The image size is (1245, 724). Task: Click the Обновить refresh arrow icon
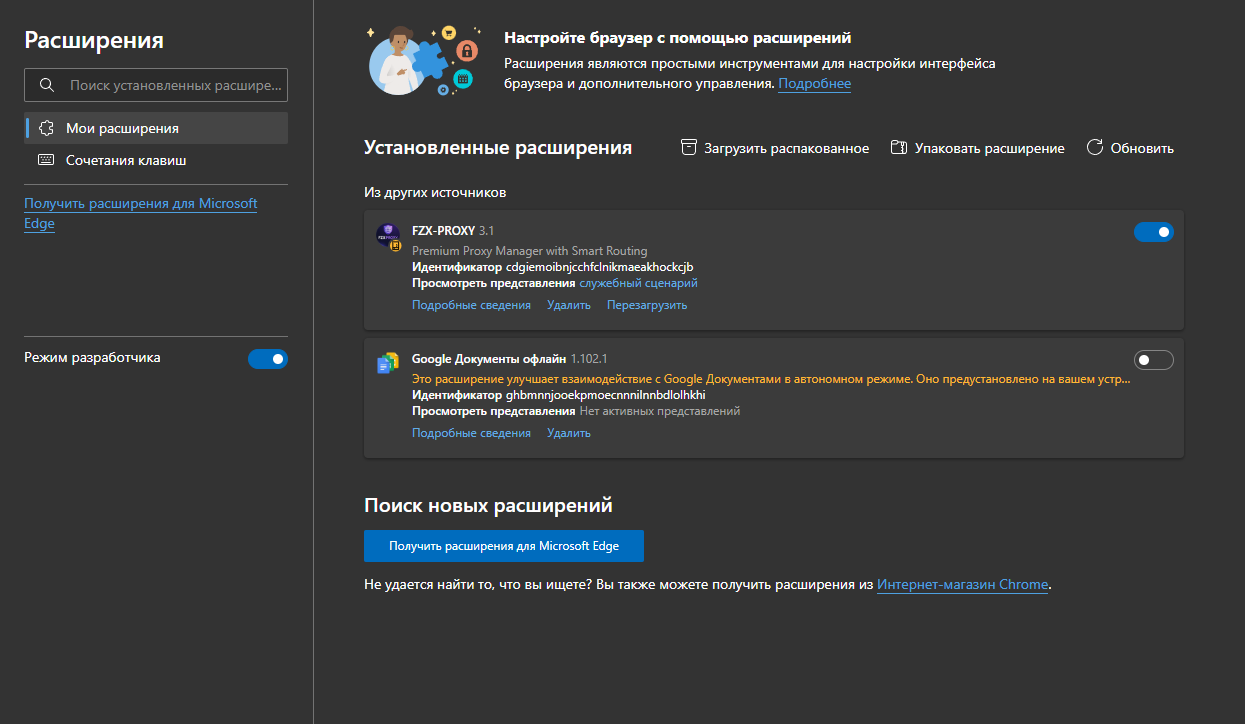1094,148
